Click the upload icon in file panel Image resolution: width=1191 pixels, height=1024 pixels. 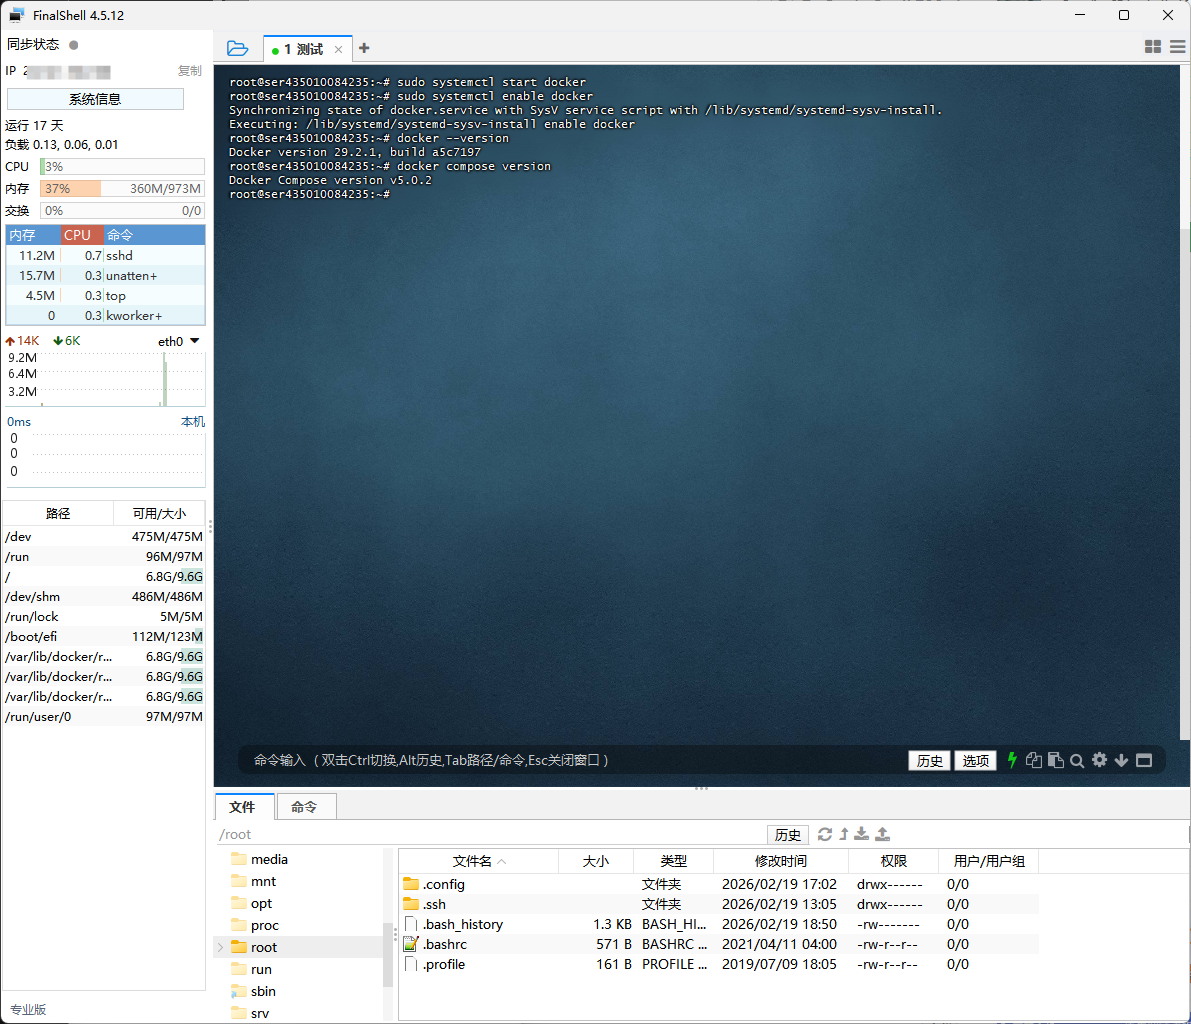pos(882,834)
